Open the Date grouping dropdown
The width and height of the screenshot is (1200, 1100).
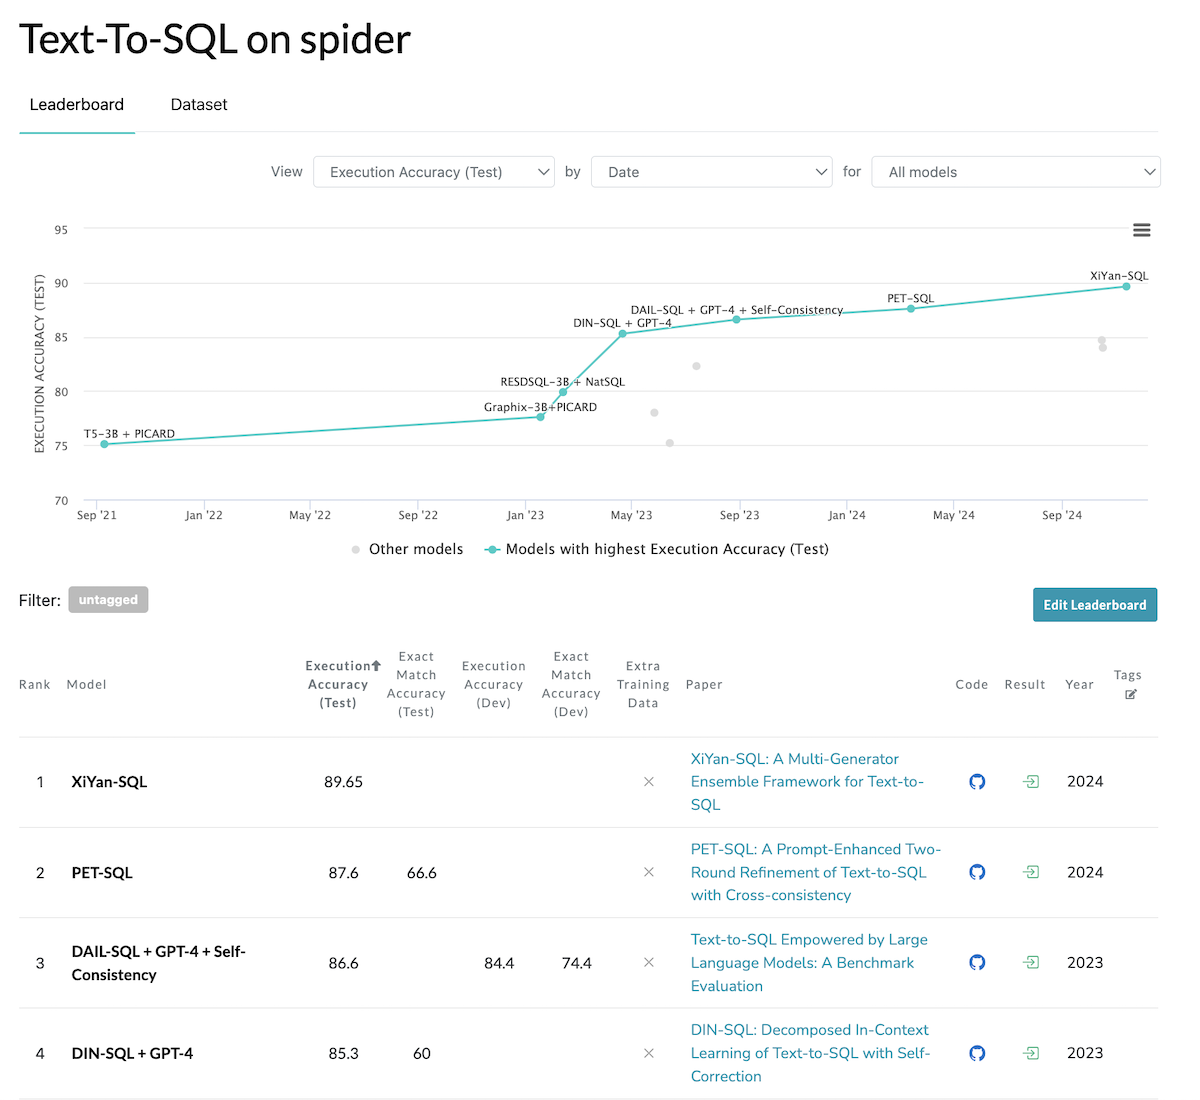click(x=711, y=172)
